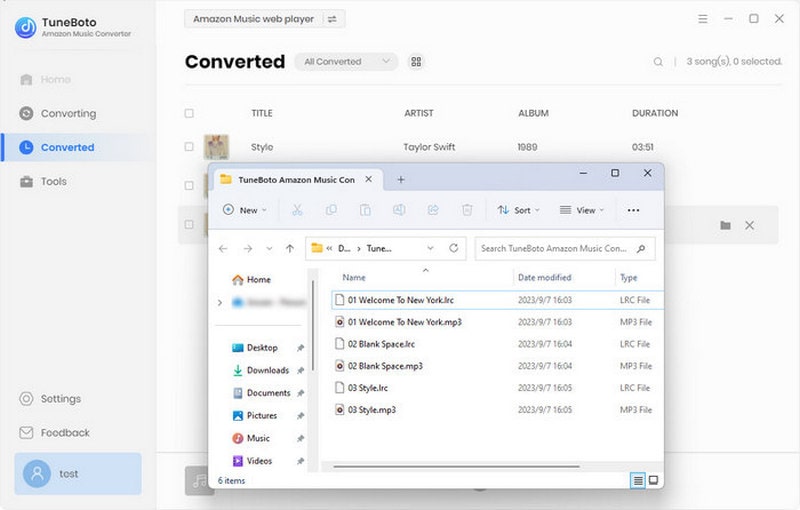Viewport: 800px width, 510px height.
Task: Click the Cut scissors icon
Action: pos(297,210)
